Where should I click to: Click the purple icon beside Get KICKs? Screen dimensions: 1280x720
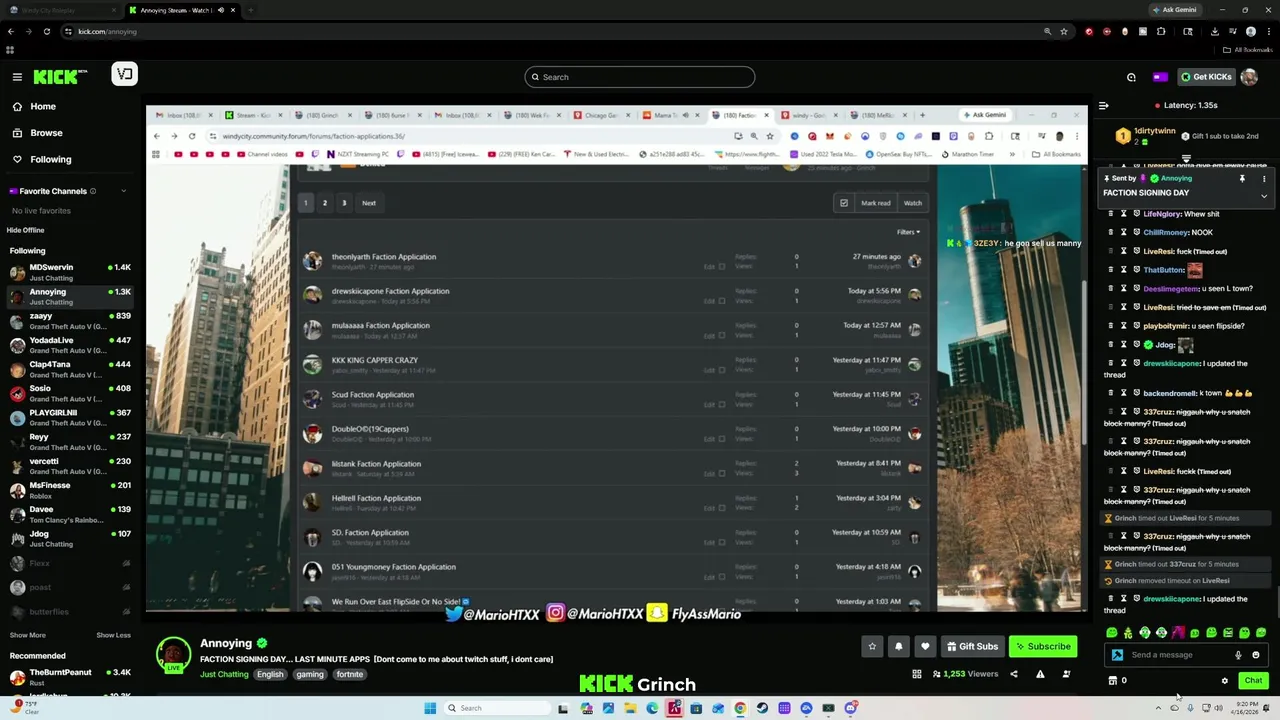pyautogui.click(x=1160, y=77)
